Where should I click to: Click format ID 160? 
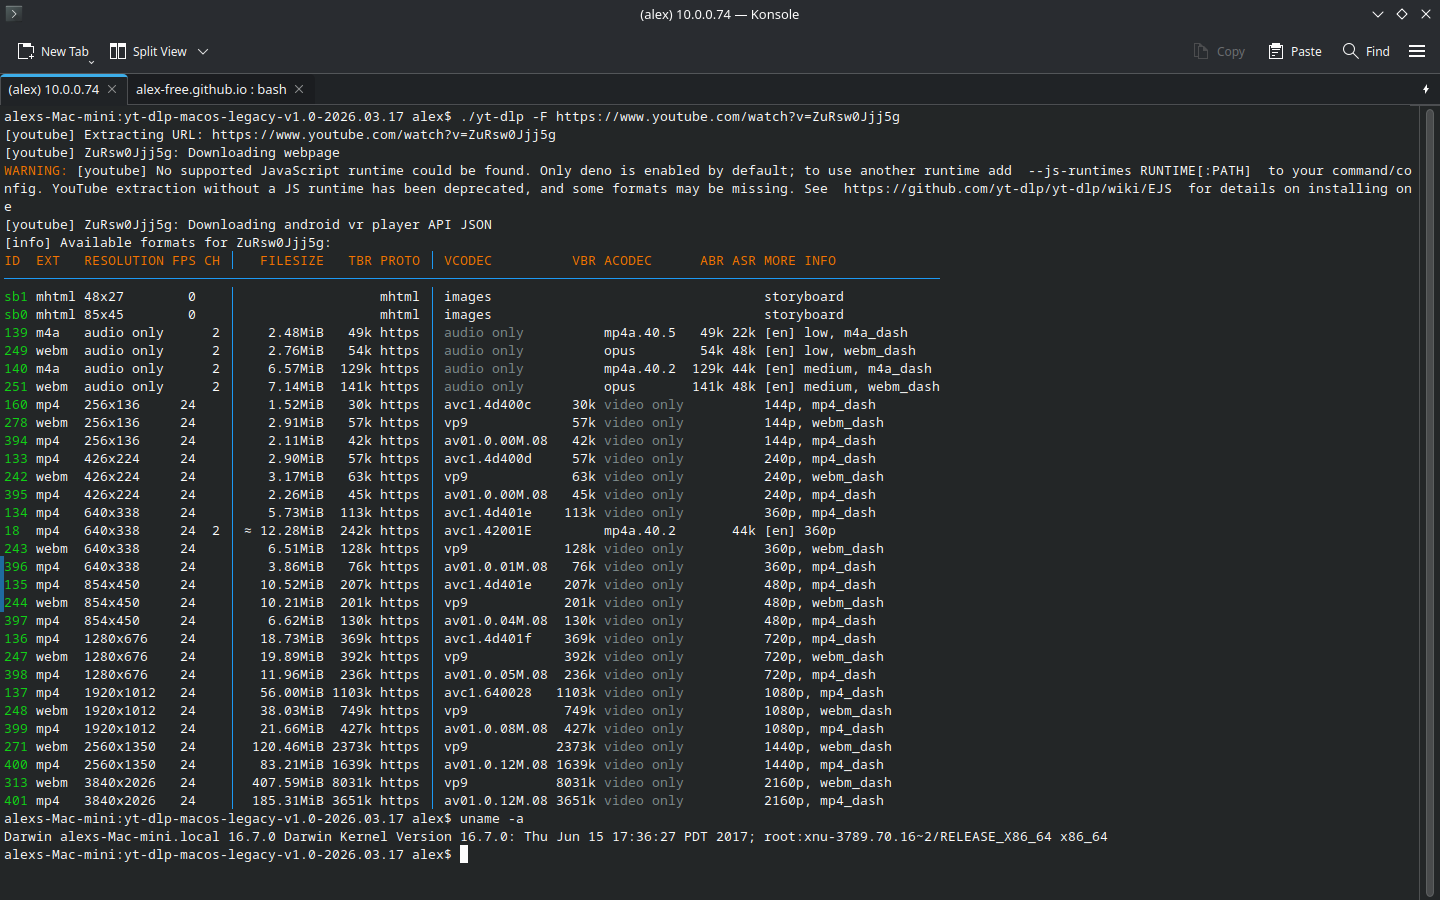[x=16, y=405]
